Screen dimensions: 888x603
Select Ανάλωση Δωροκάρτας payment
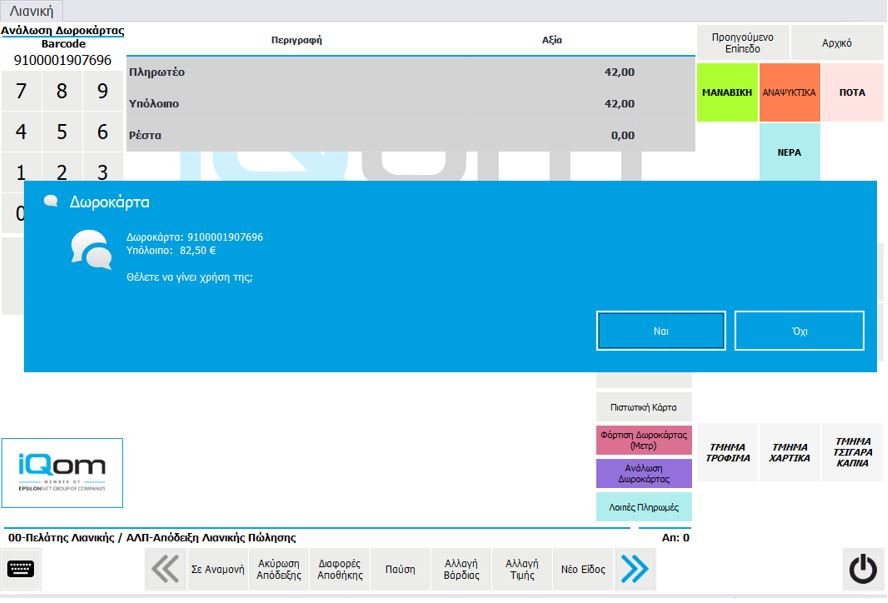[644, 474]
